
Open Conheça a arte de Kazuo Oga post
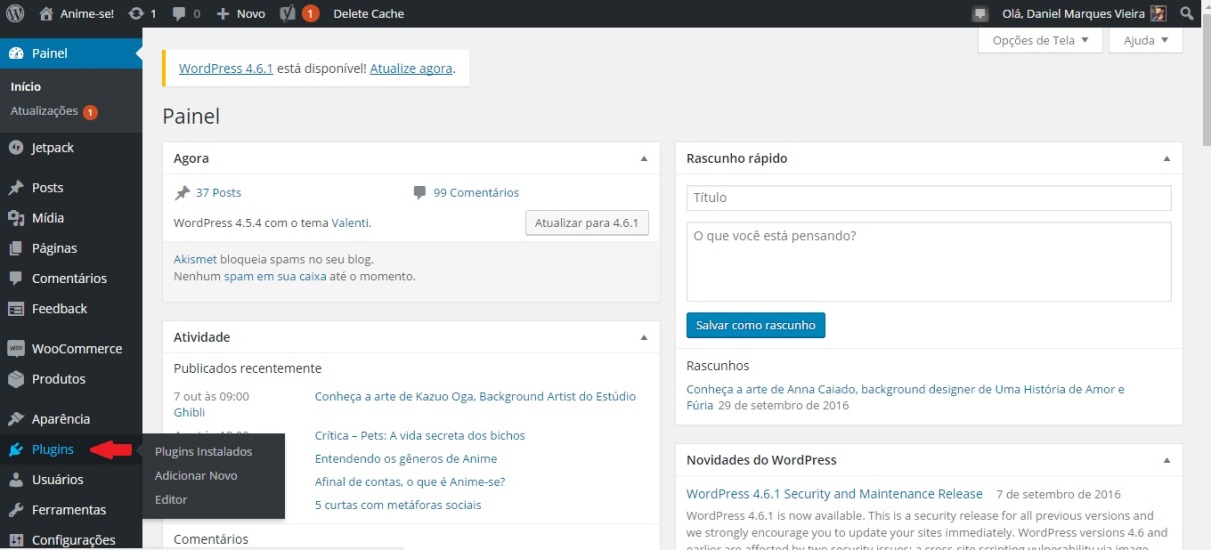[x=475, y=396]
